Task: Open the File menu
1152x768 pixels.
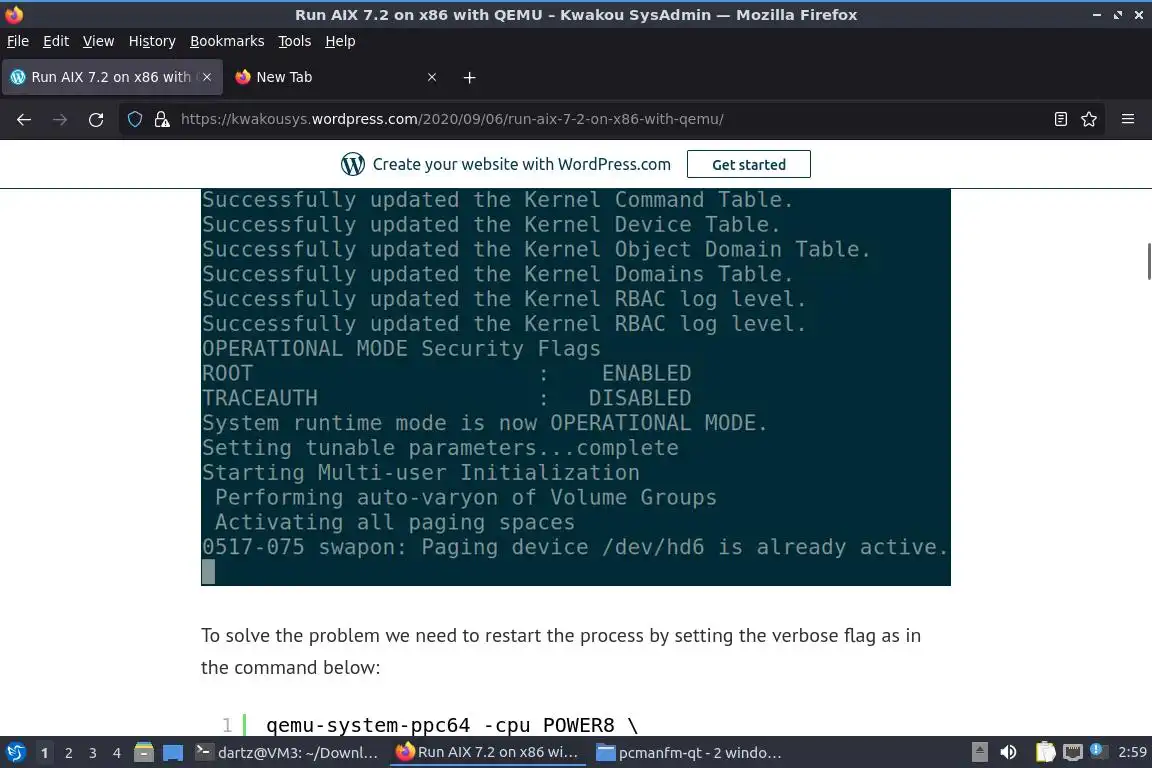Action: tap(18, 41)
